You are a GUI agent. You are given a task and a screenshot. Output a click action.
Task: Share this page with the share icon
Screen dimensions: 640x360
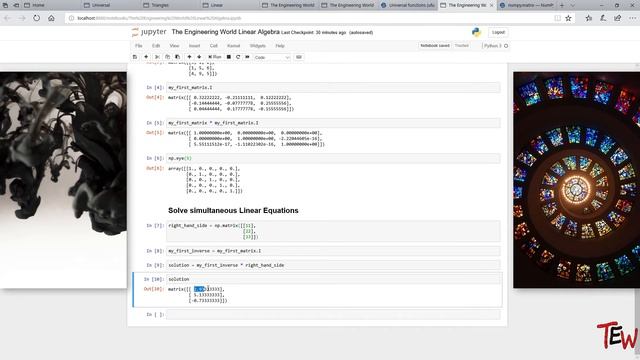click(618, 18)
